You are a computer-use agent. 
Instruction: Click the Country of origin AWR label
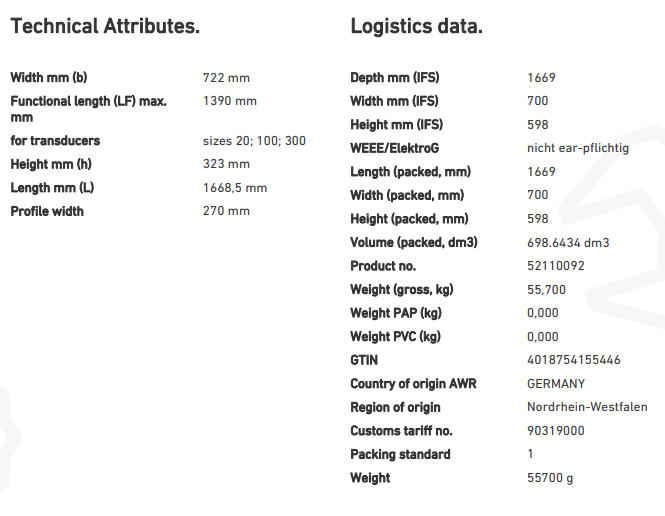[407, 384]
